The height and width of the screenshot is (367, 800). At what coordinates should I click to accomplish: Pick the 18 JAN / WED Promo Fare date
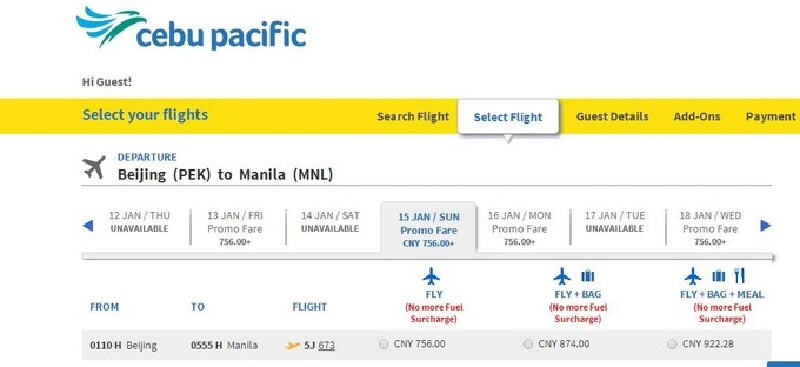click(x=710, y=228)
